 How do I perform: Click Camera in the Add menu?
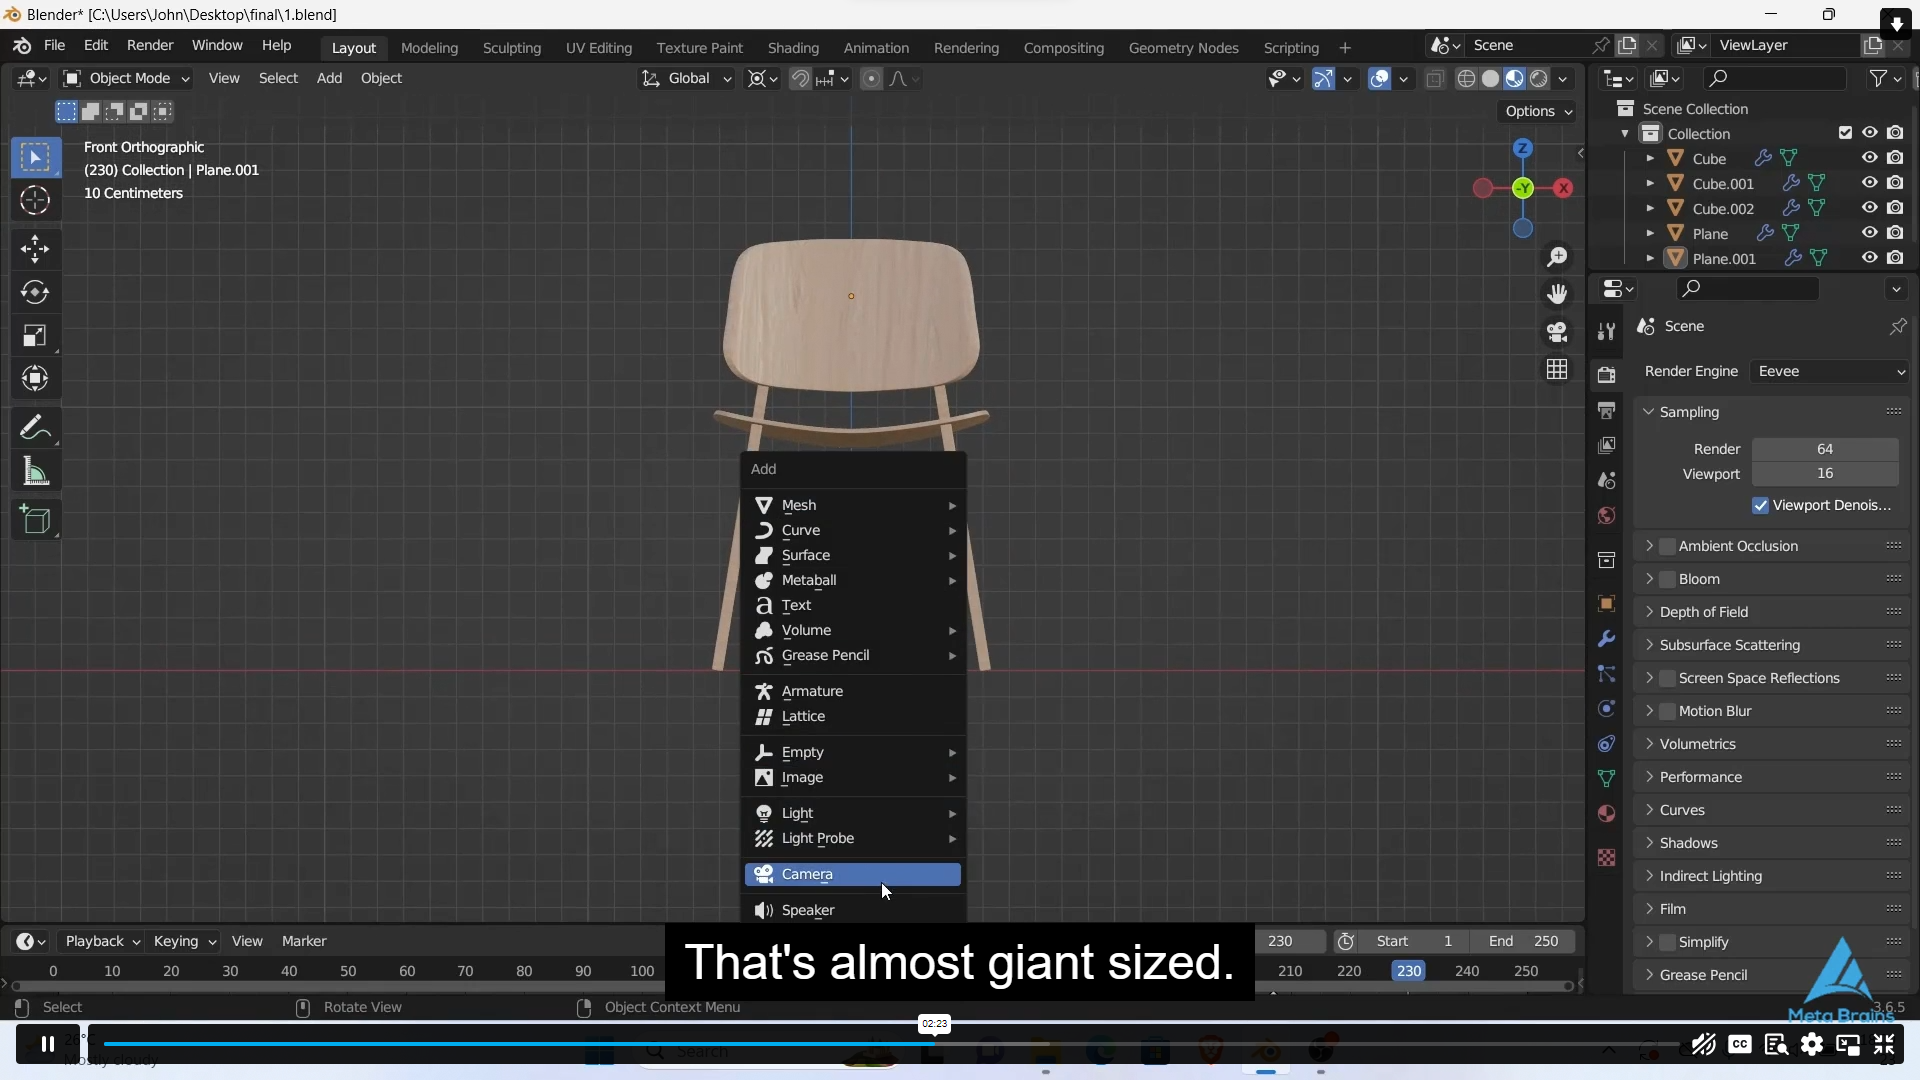806,873
